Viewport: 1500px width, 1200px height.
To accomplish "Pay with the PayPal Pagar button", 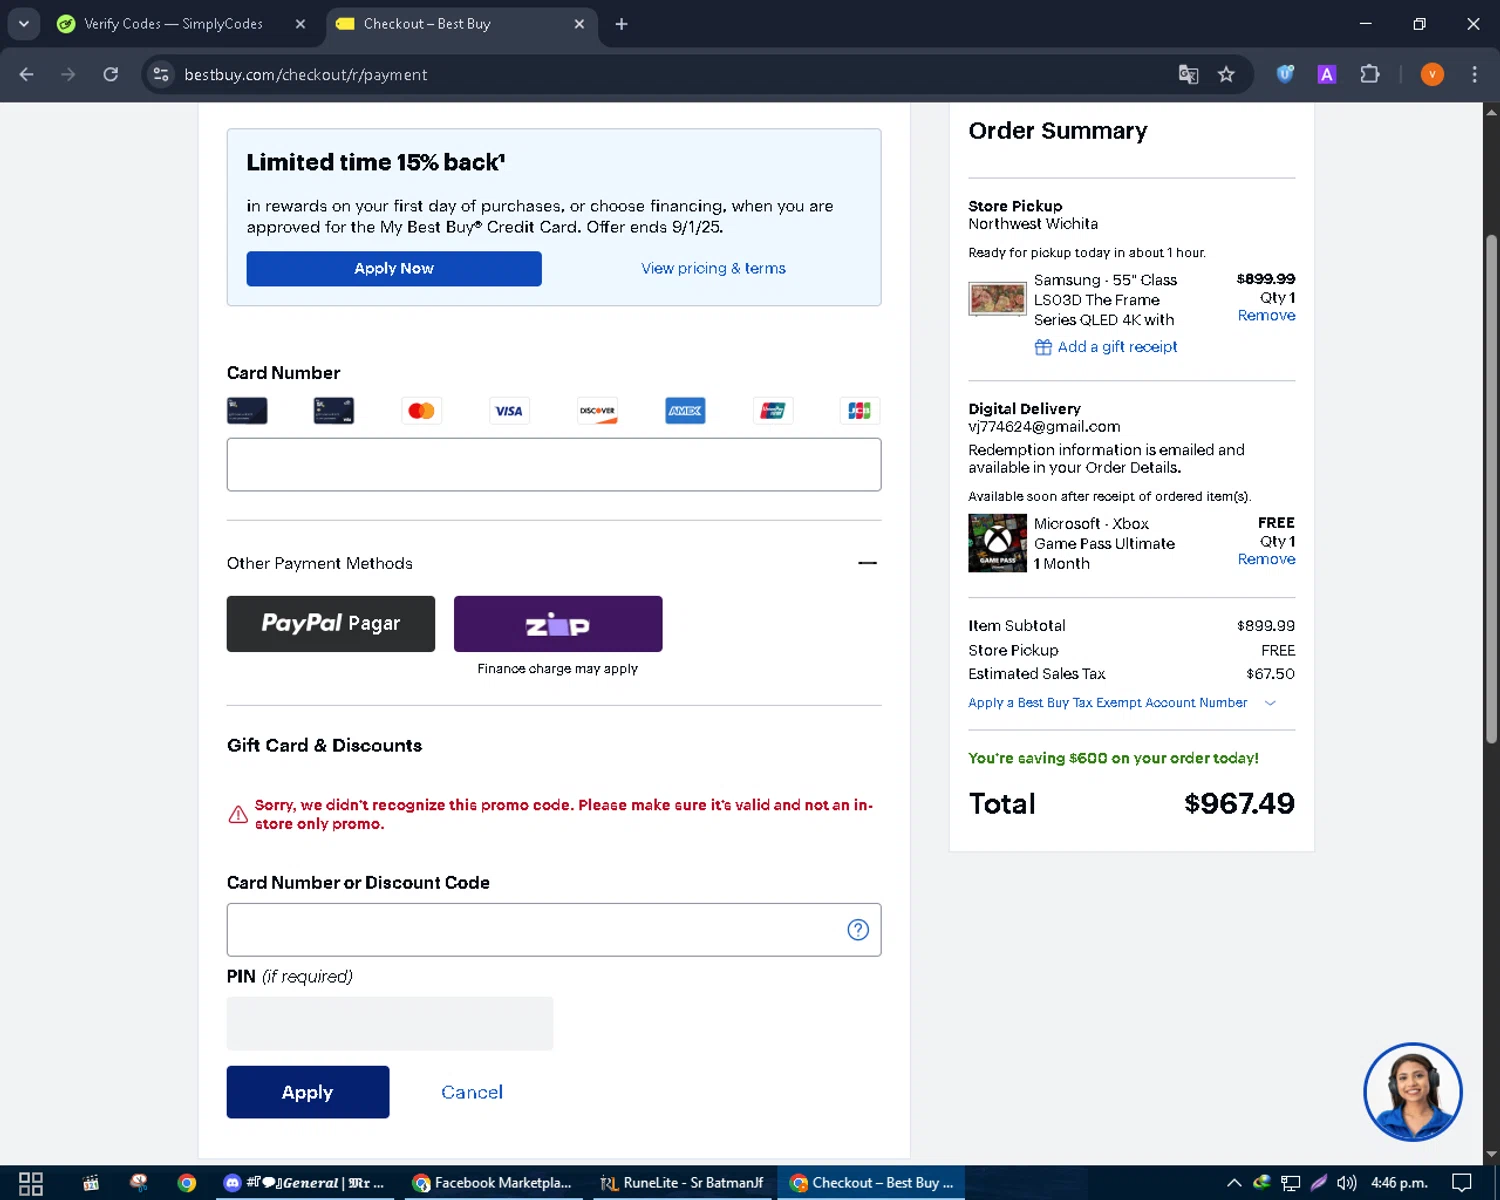I will [x=331, y=624].
